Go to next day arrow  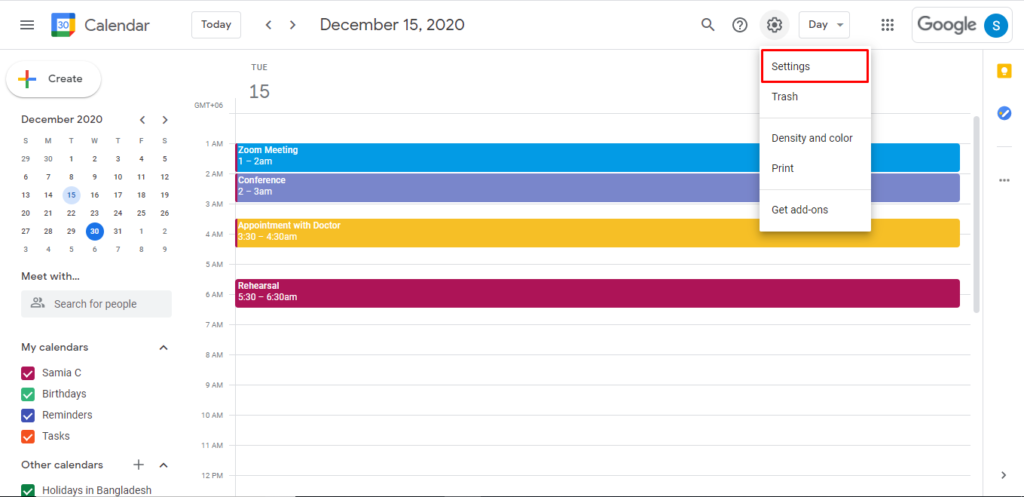click(293, 25)
